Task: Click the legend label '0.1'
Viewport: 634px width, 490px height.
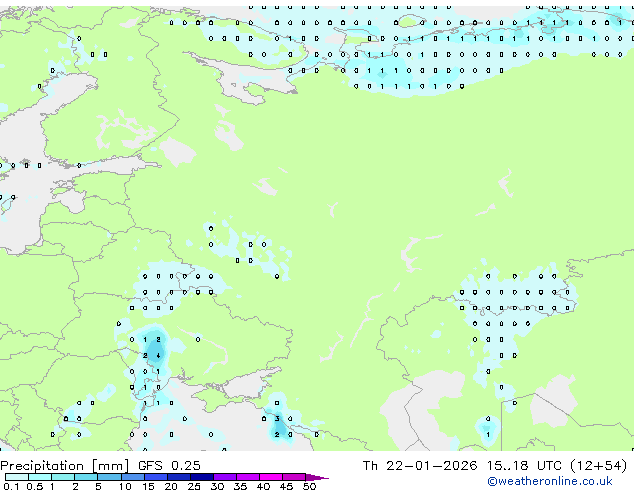Action: click(11, 486)
